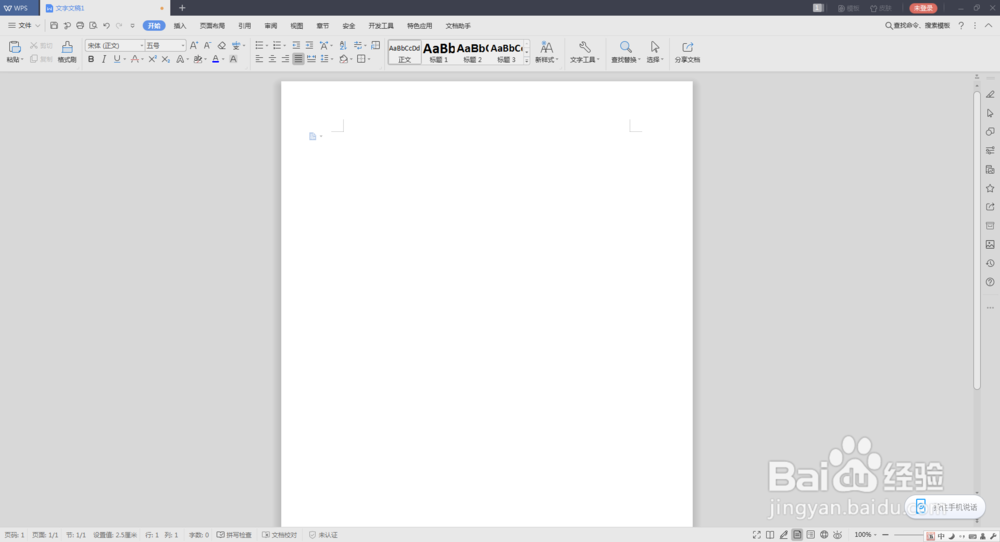The image size is (1000, 542).
Task: Open the 审阅 ribbon tab
Action: (271, 26)
